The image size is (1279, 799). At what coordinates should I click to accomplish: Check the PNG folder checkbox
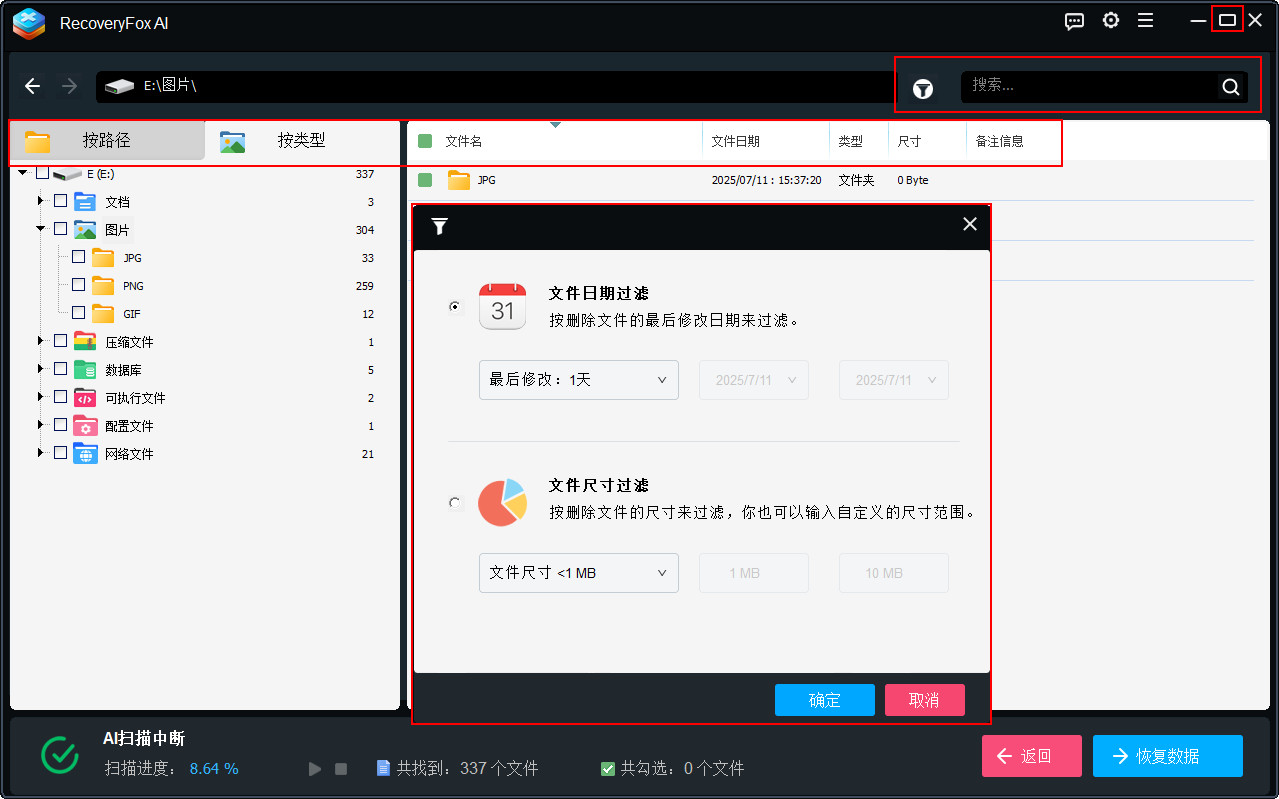[x=79, y=285]
